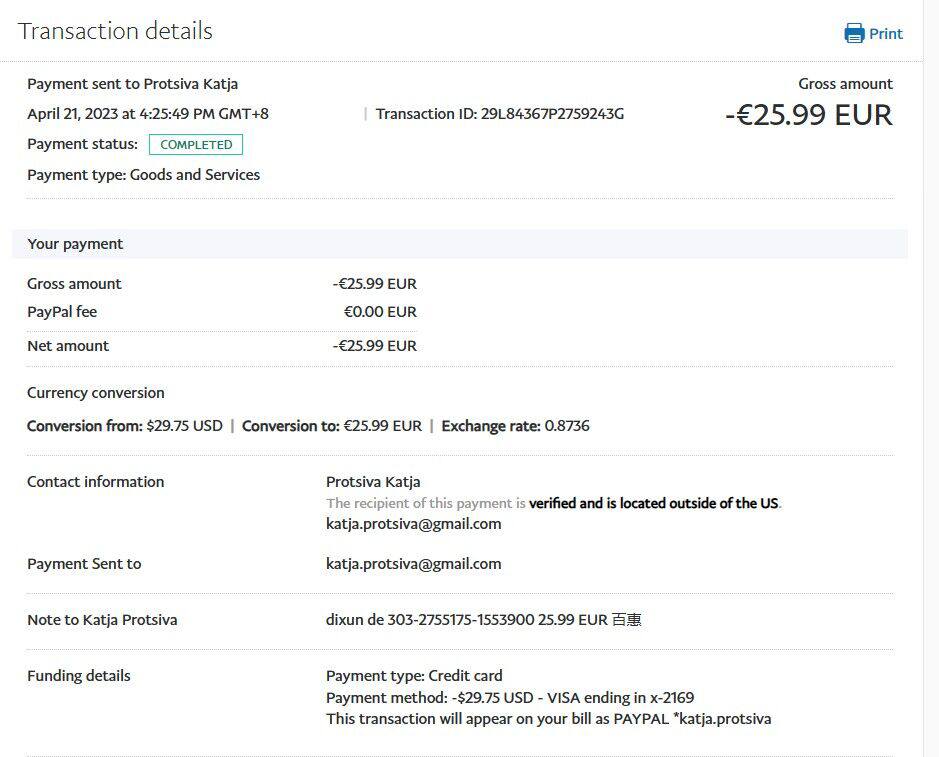Click the email address under Contact information
Screen dimensions: 939x757
point(413,524)
